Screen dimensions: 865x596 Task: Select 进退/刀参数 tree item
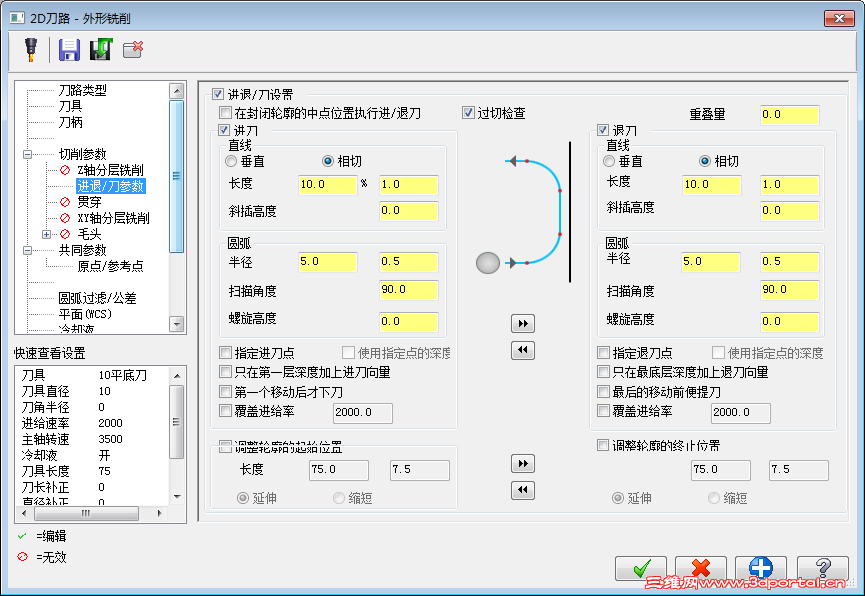[110, 186]
